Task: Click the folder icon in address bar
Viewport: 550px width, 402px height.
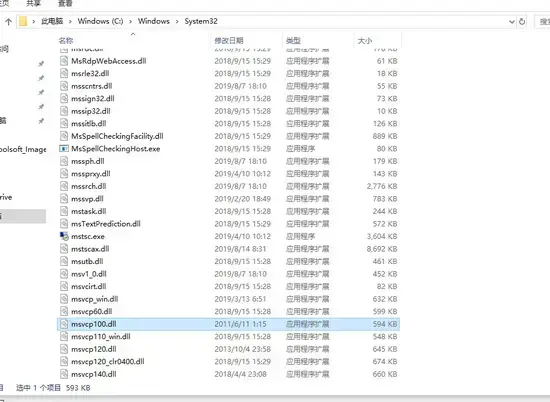Action: tap(23, 21)
